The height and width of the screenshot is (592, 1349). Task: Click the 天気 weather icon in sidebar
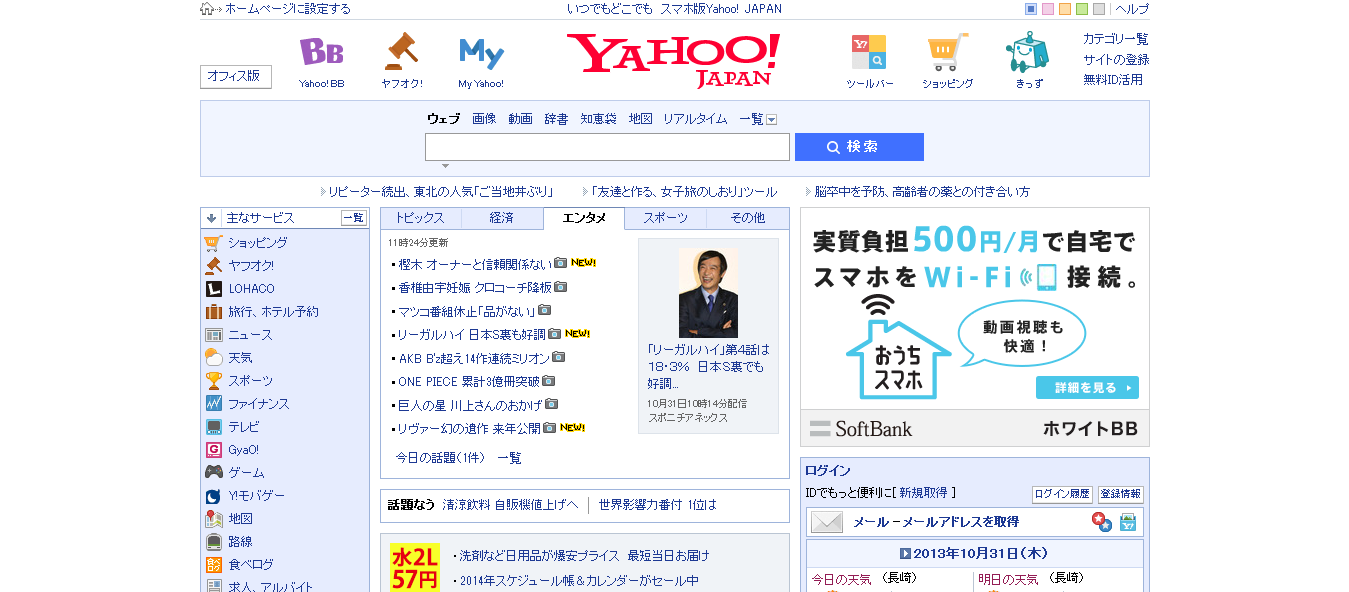coord(213,358)
